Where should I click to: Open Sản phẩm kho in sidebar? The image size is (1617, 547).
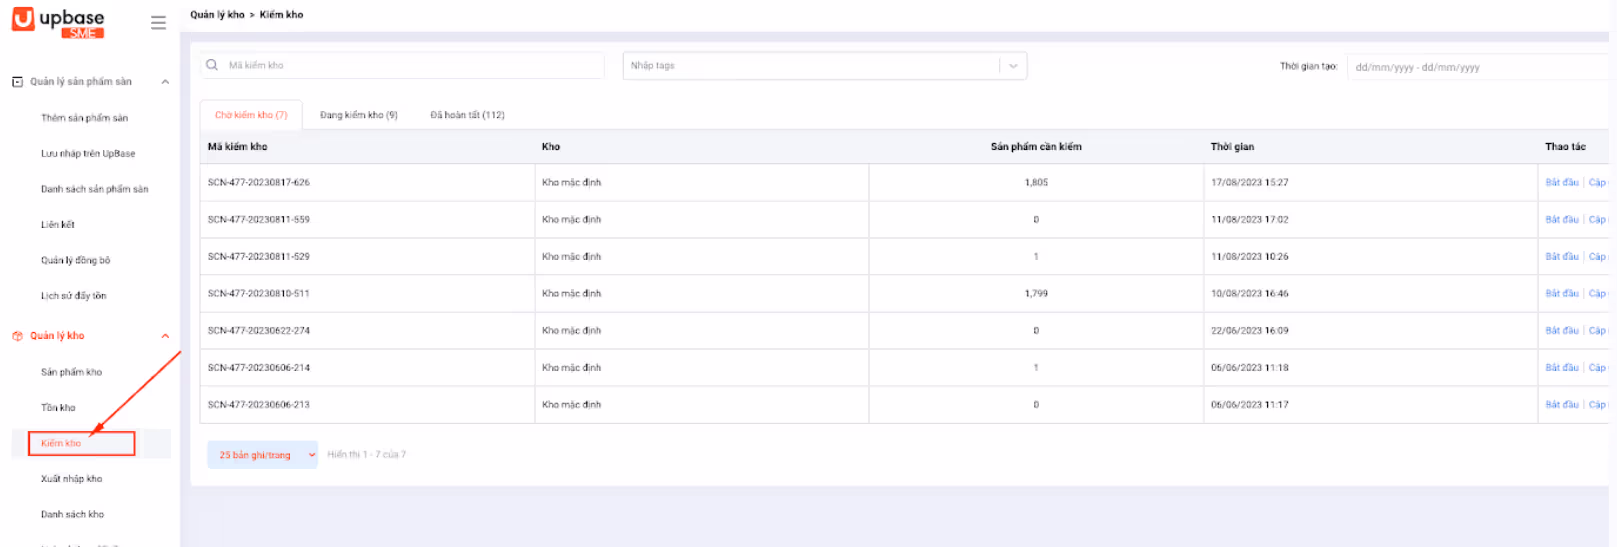coord(71,372)
